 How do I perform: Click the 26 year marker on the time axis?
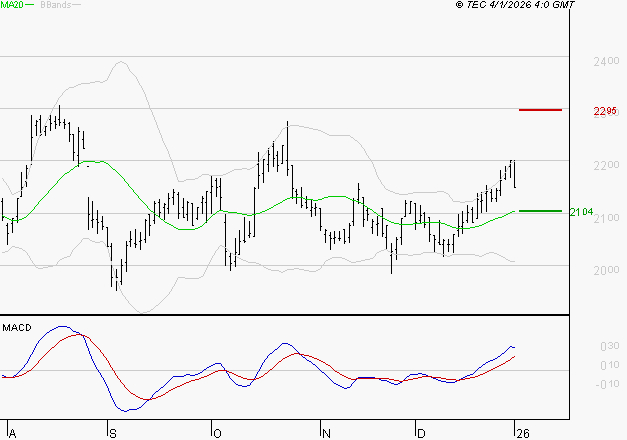point(523,434)
